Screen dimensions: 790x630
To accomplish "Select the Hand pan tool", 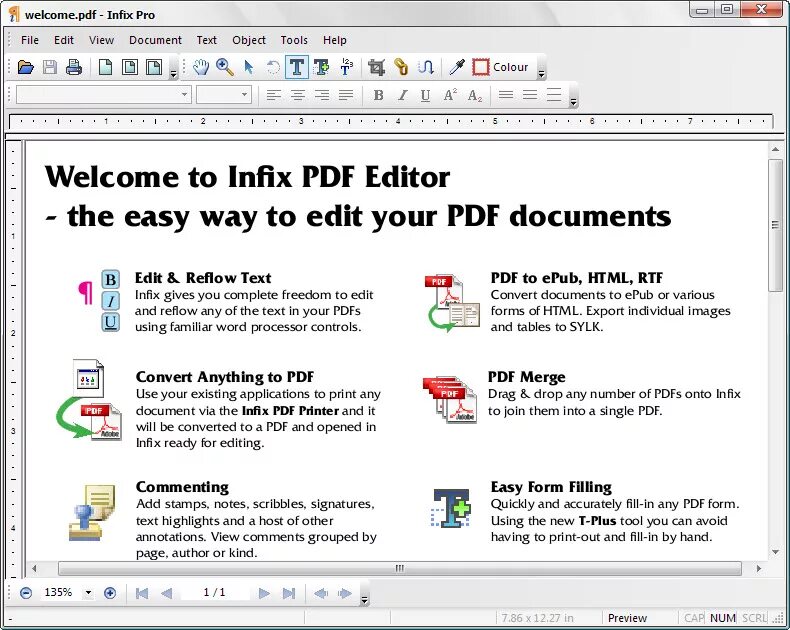I will click(201, 67).
